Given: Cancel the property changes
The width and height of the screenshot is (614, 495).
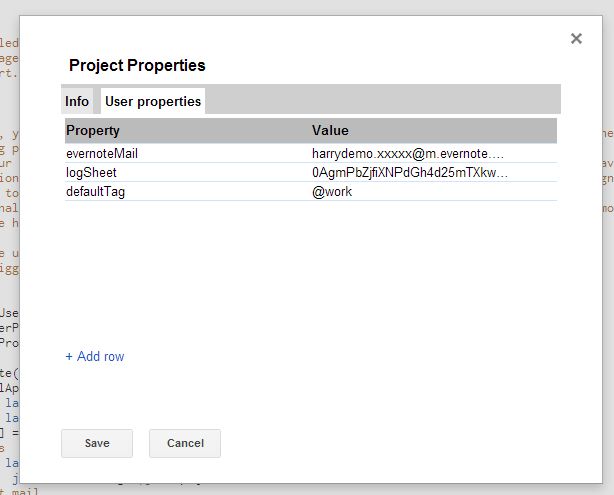Looking at the screenshot, I should coord(185,443).
